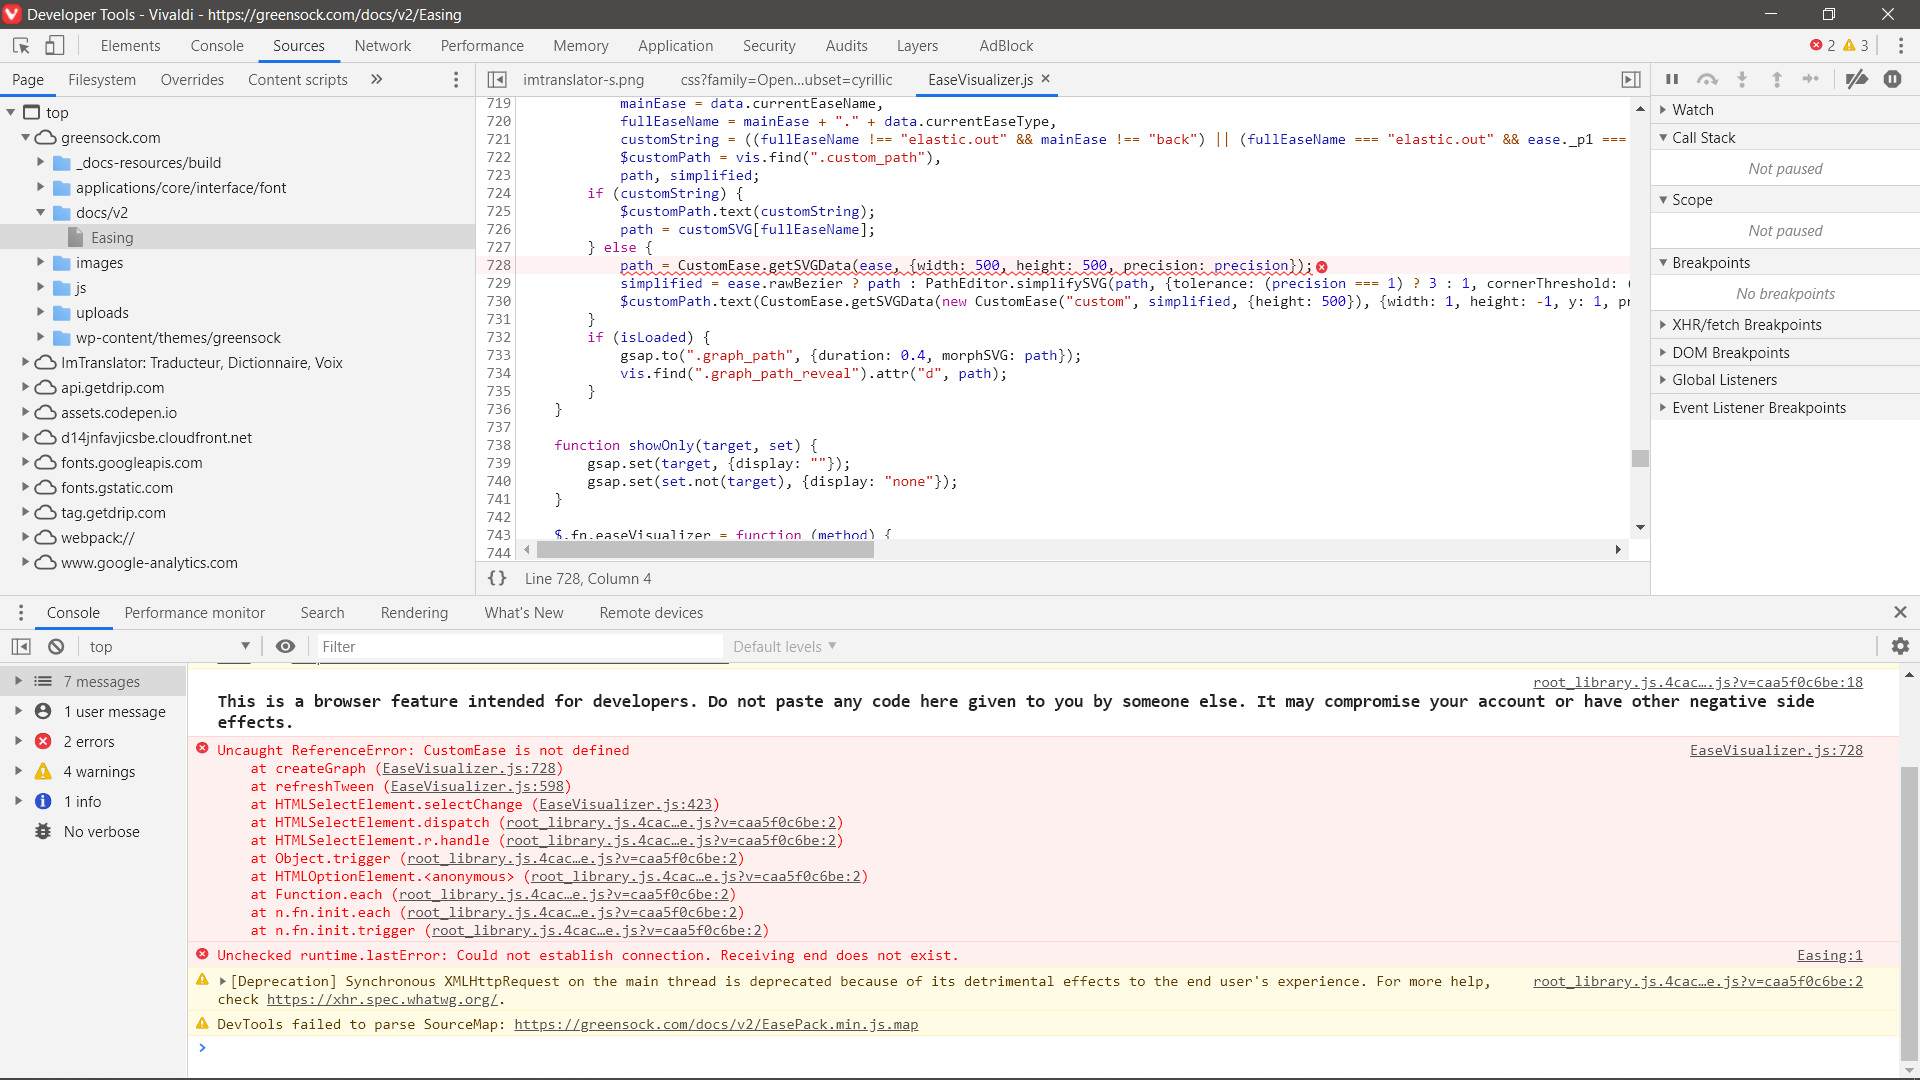Collapse greensock.com domain node

pos(26,137)
